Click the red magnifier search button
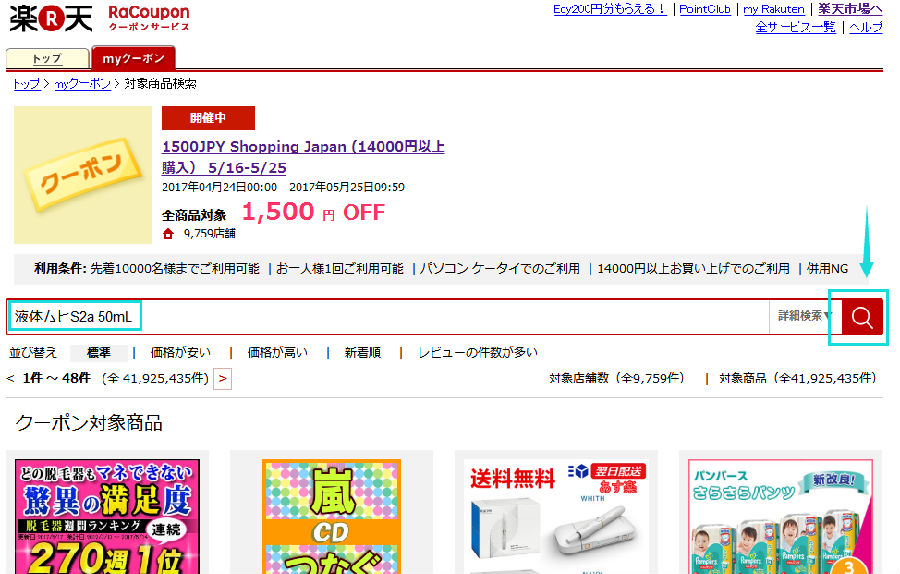 click(x=862, y=316)
